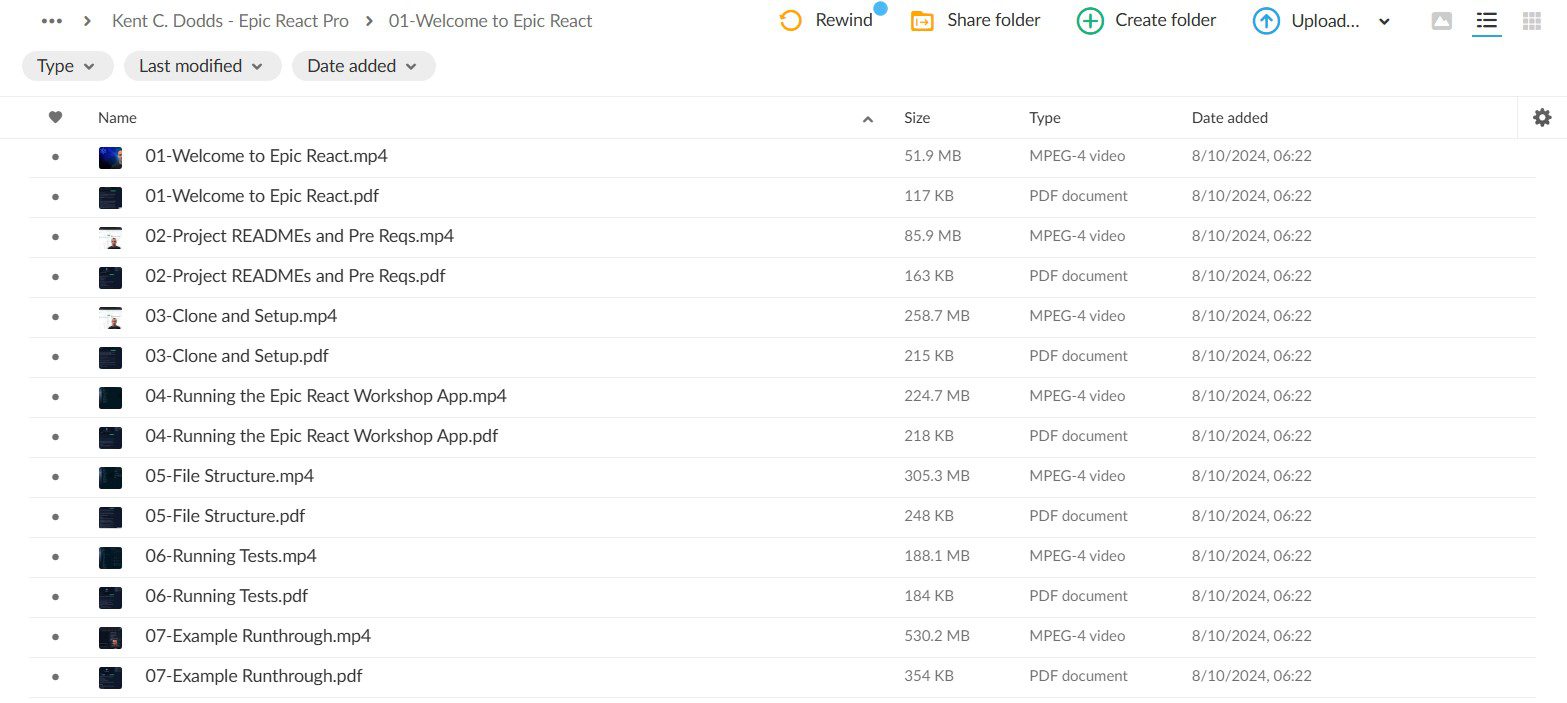Image resolution: width=1567 pixels, height=703 pixels.
Task: Click the Share folder label
Action: [994, 21]
